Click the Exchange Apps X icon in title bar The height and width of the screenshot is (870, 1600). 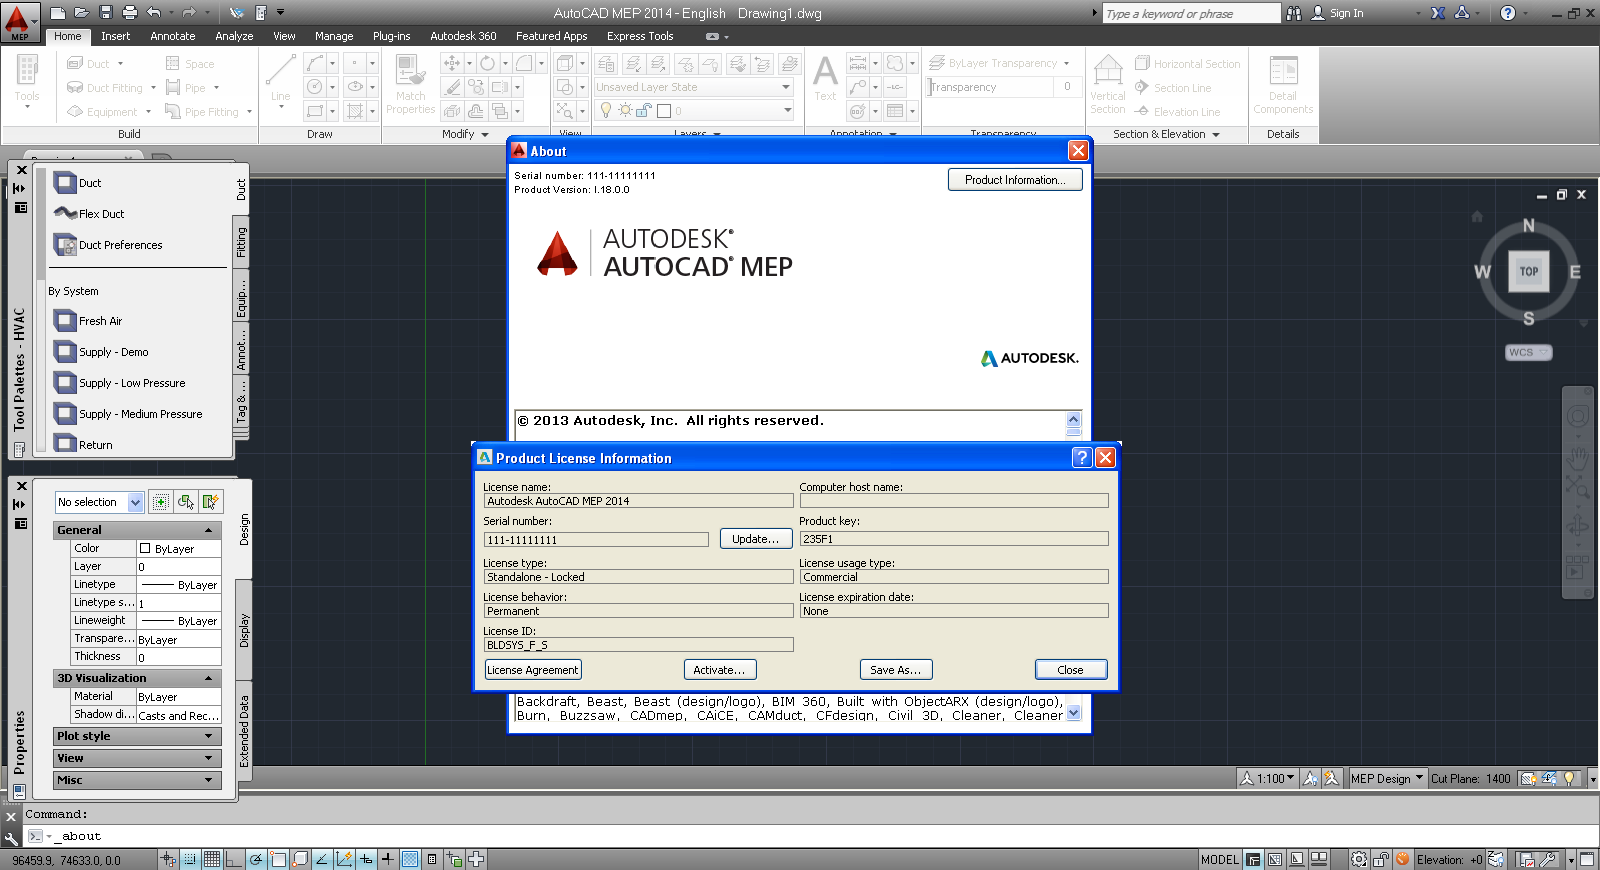point(1438,13)
